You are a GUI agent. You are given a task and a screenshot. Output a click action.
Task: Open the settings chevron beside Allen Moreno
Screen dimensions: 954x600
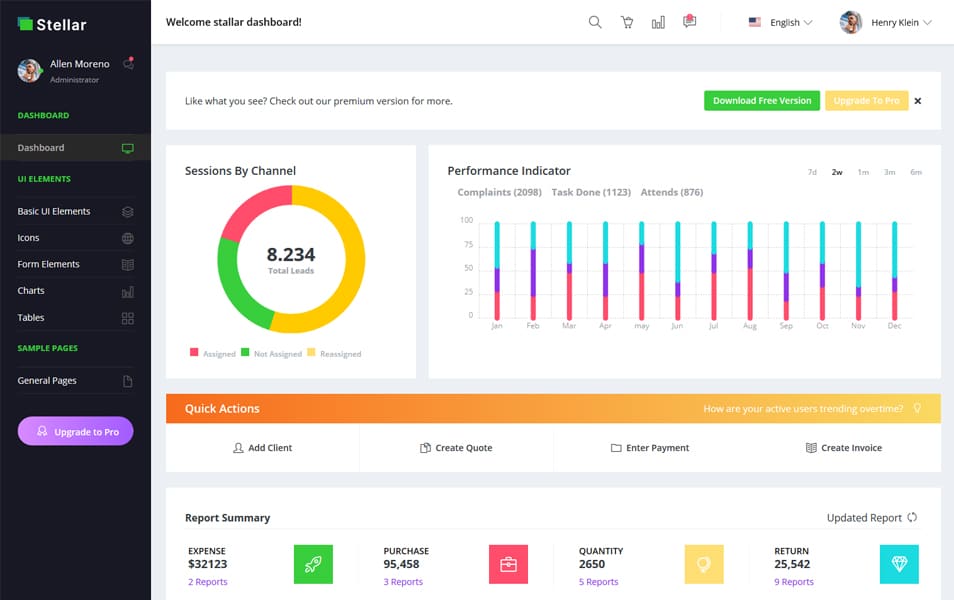[x=128, y=63]
